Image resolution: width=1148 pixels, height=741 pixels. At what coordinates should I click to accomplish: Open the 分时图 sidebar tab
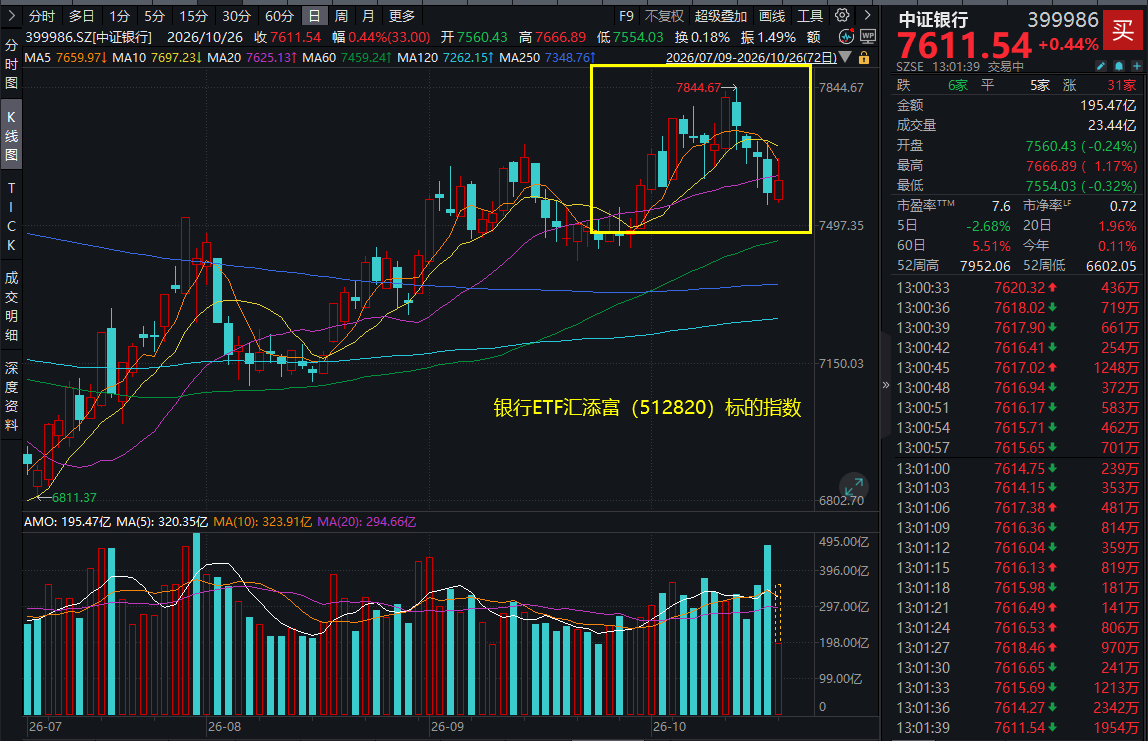[x=11, y=64]
